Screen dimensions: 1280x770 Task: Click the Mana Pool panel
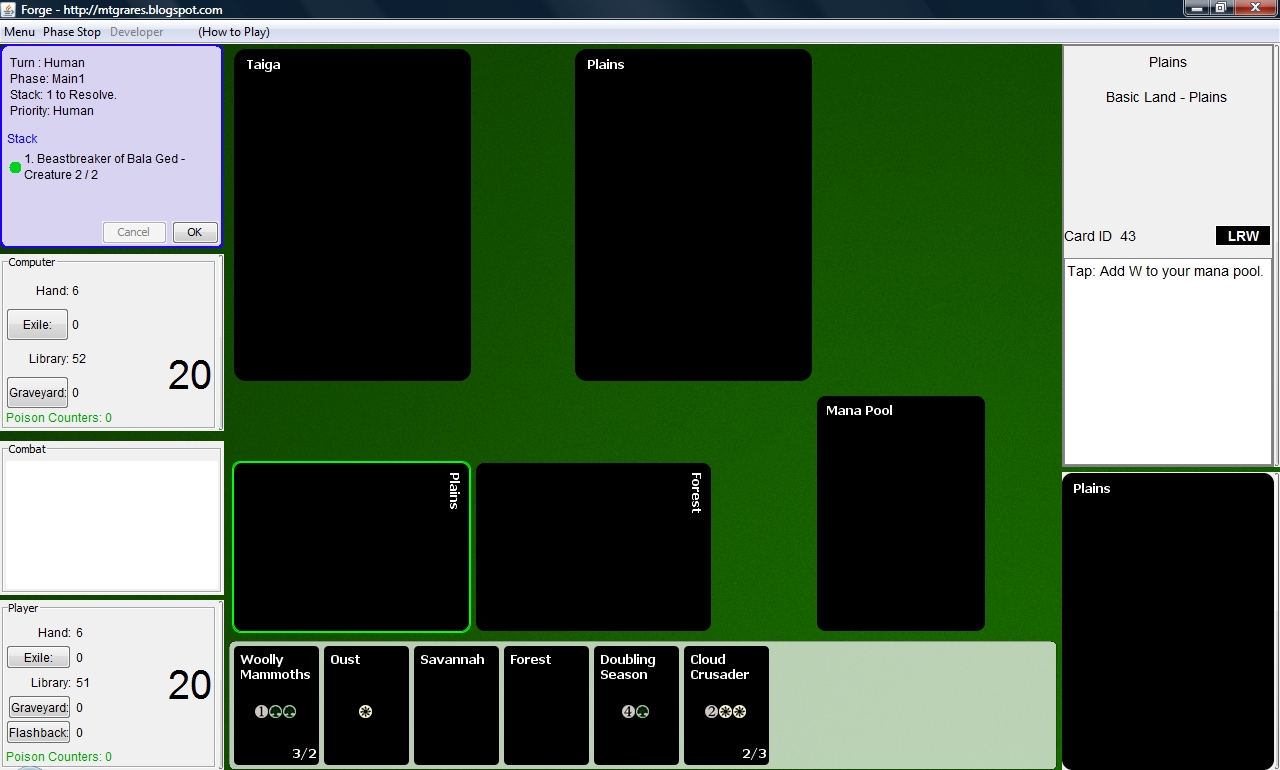click(900, 514)
